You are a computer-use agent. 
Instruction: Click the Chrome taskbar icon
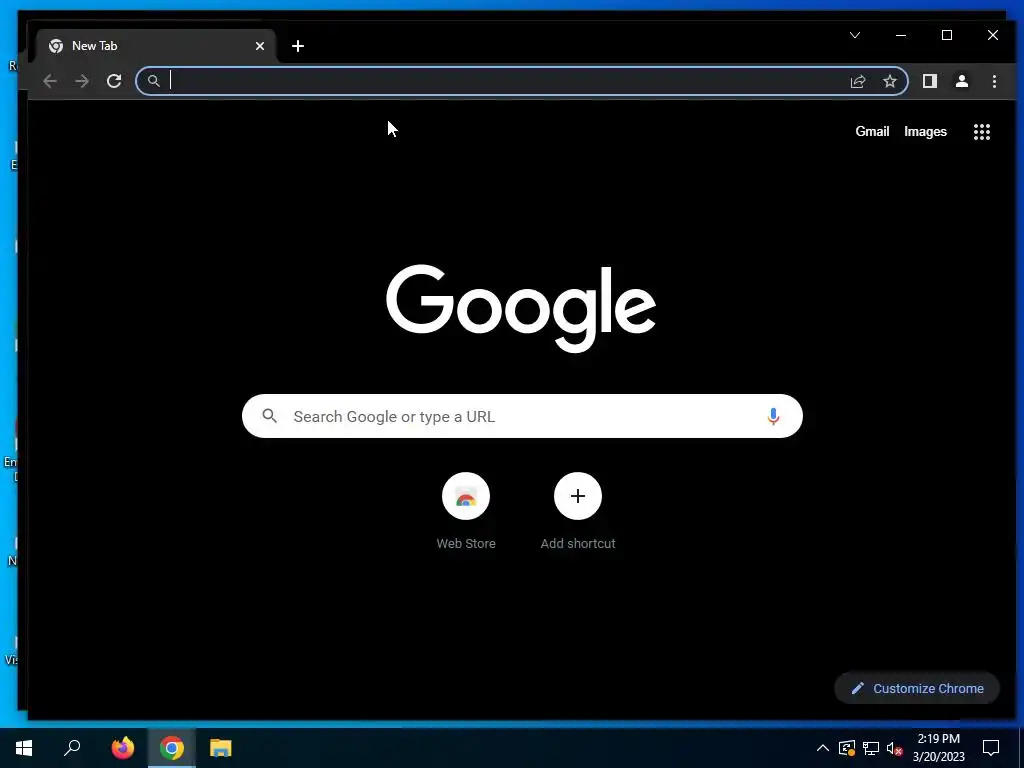point(172,748)
